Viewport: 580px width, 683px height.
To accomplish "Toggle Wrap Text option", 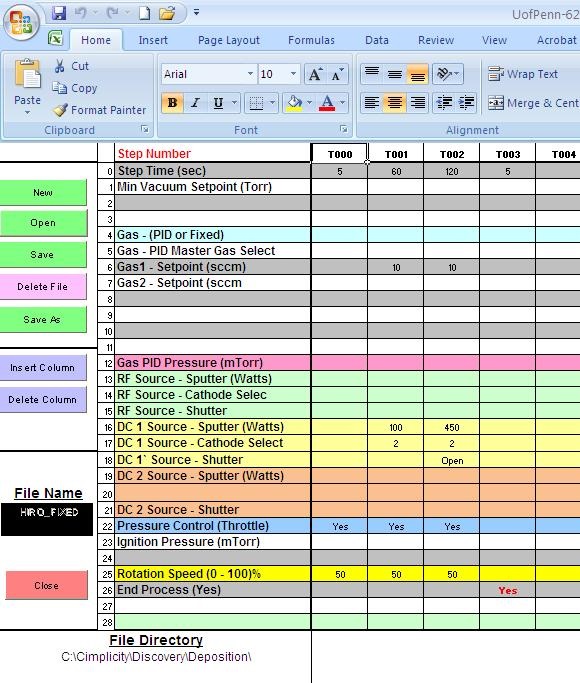I will coord(523,74).
